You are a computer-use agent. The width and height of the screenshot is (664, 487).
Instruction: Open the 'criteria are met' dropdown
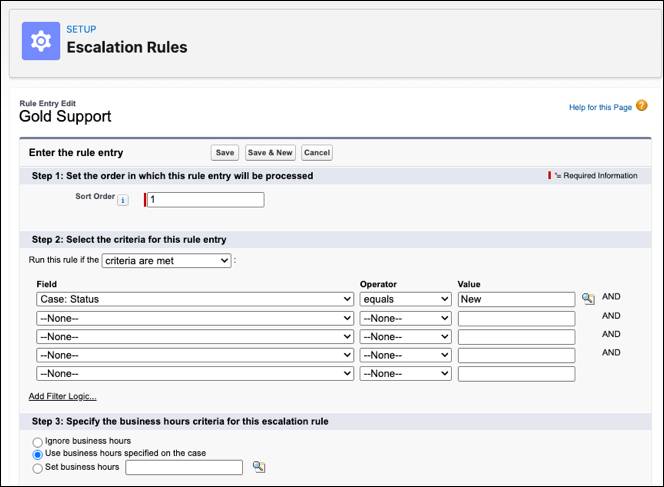(x=166, y=260)
